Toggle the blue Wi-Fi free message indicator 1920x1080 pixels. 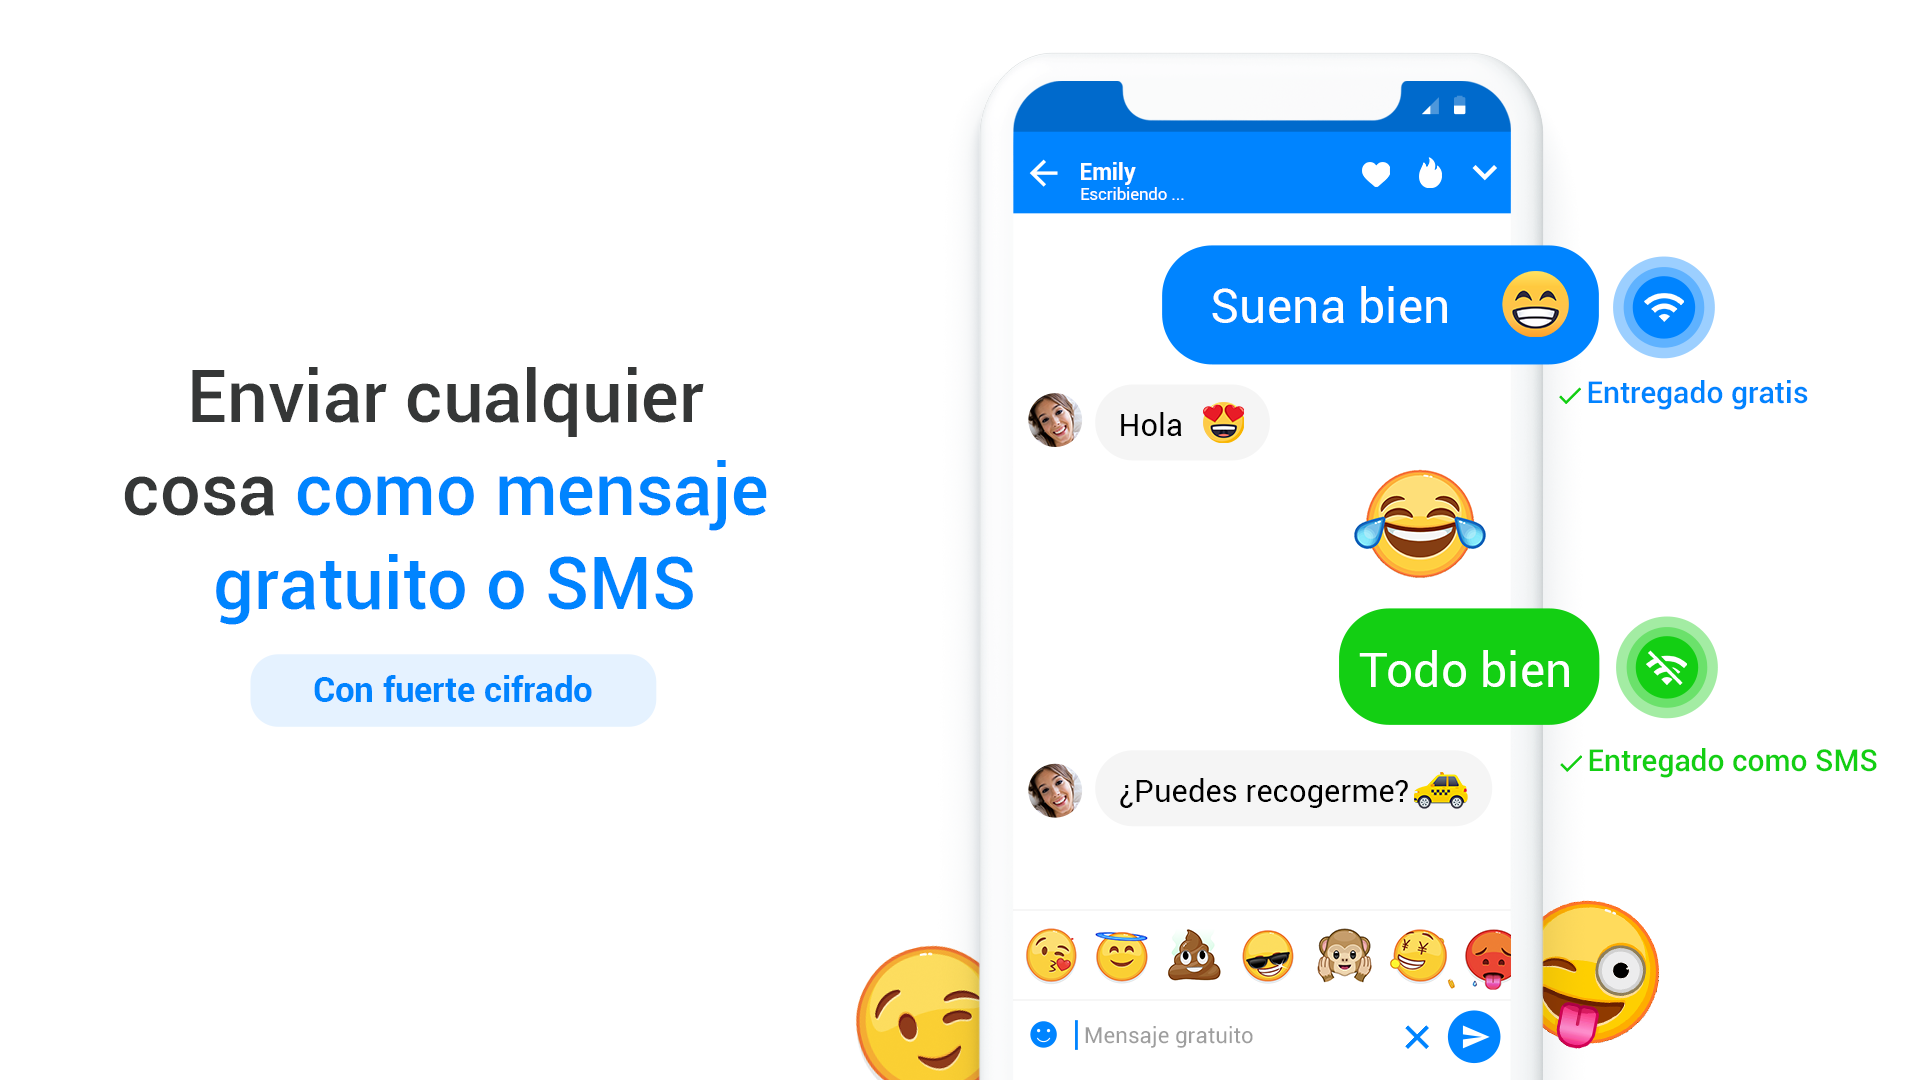[x=1664, y=307]
